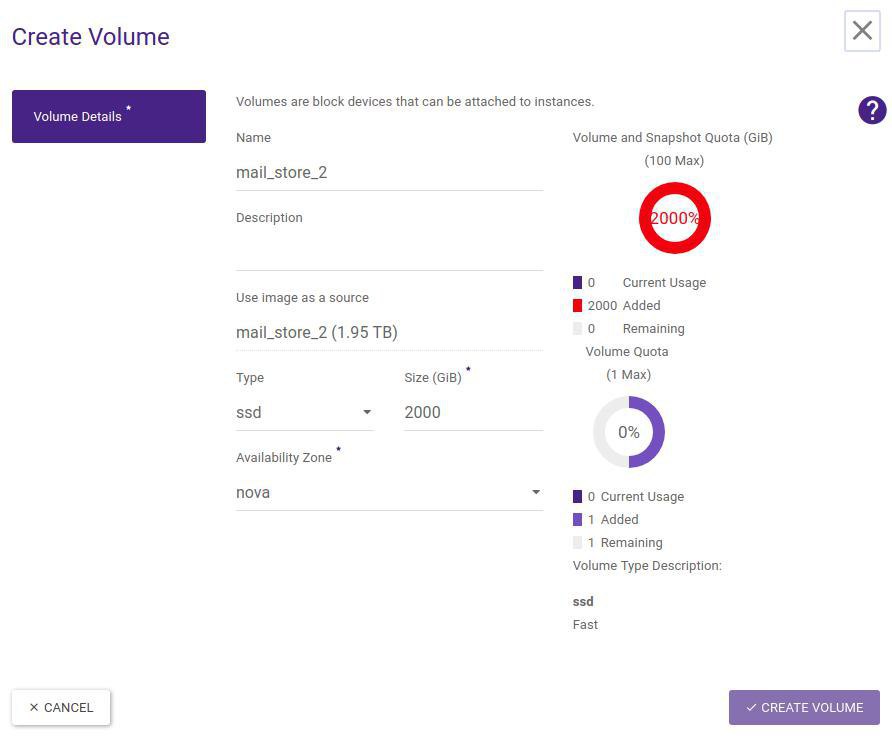Click the Create Volume dialog title
The height and width of the screenshot is (736, 892).
pos(91,37)
